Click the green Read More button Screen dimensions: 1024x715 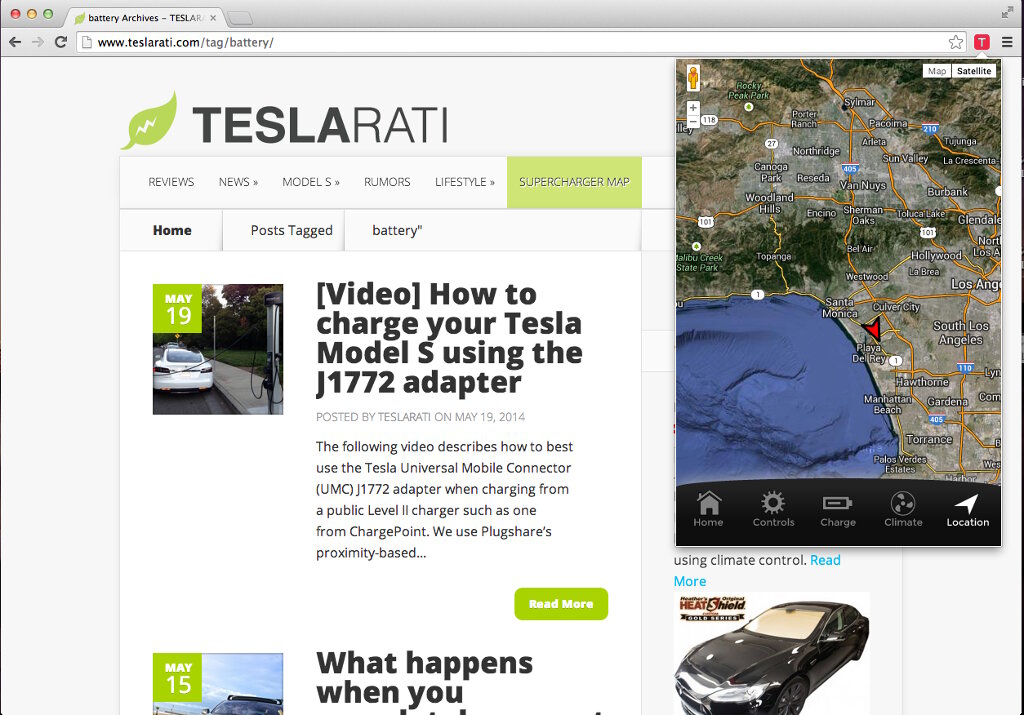(561, 604)
